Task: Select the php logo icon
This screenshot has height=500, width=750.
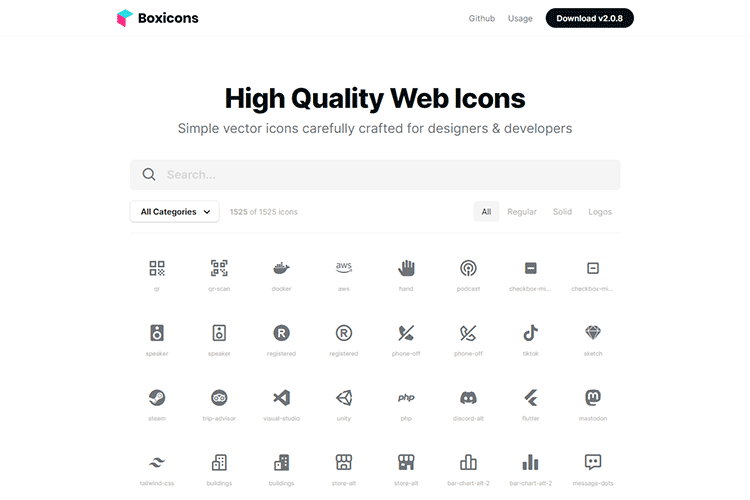Action: (x=406, y=398)
